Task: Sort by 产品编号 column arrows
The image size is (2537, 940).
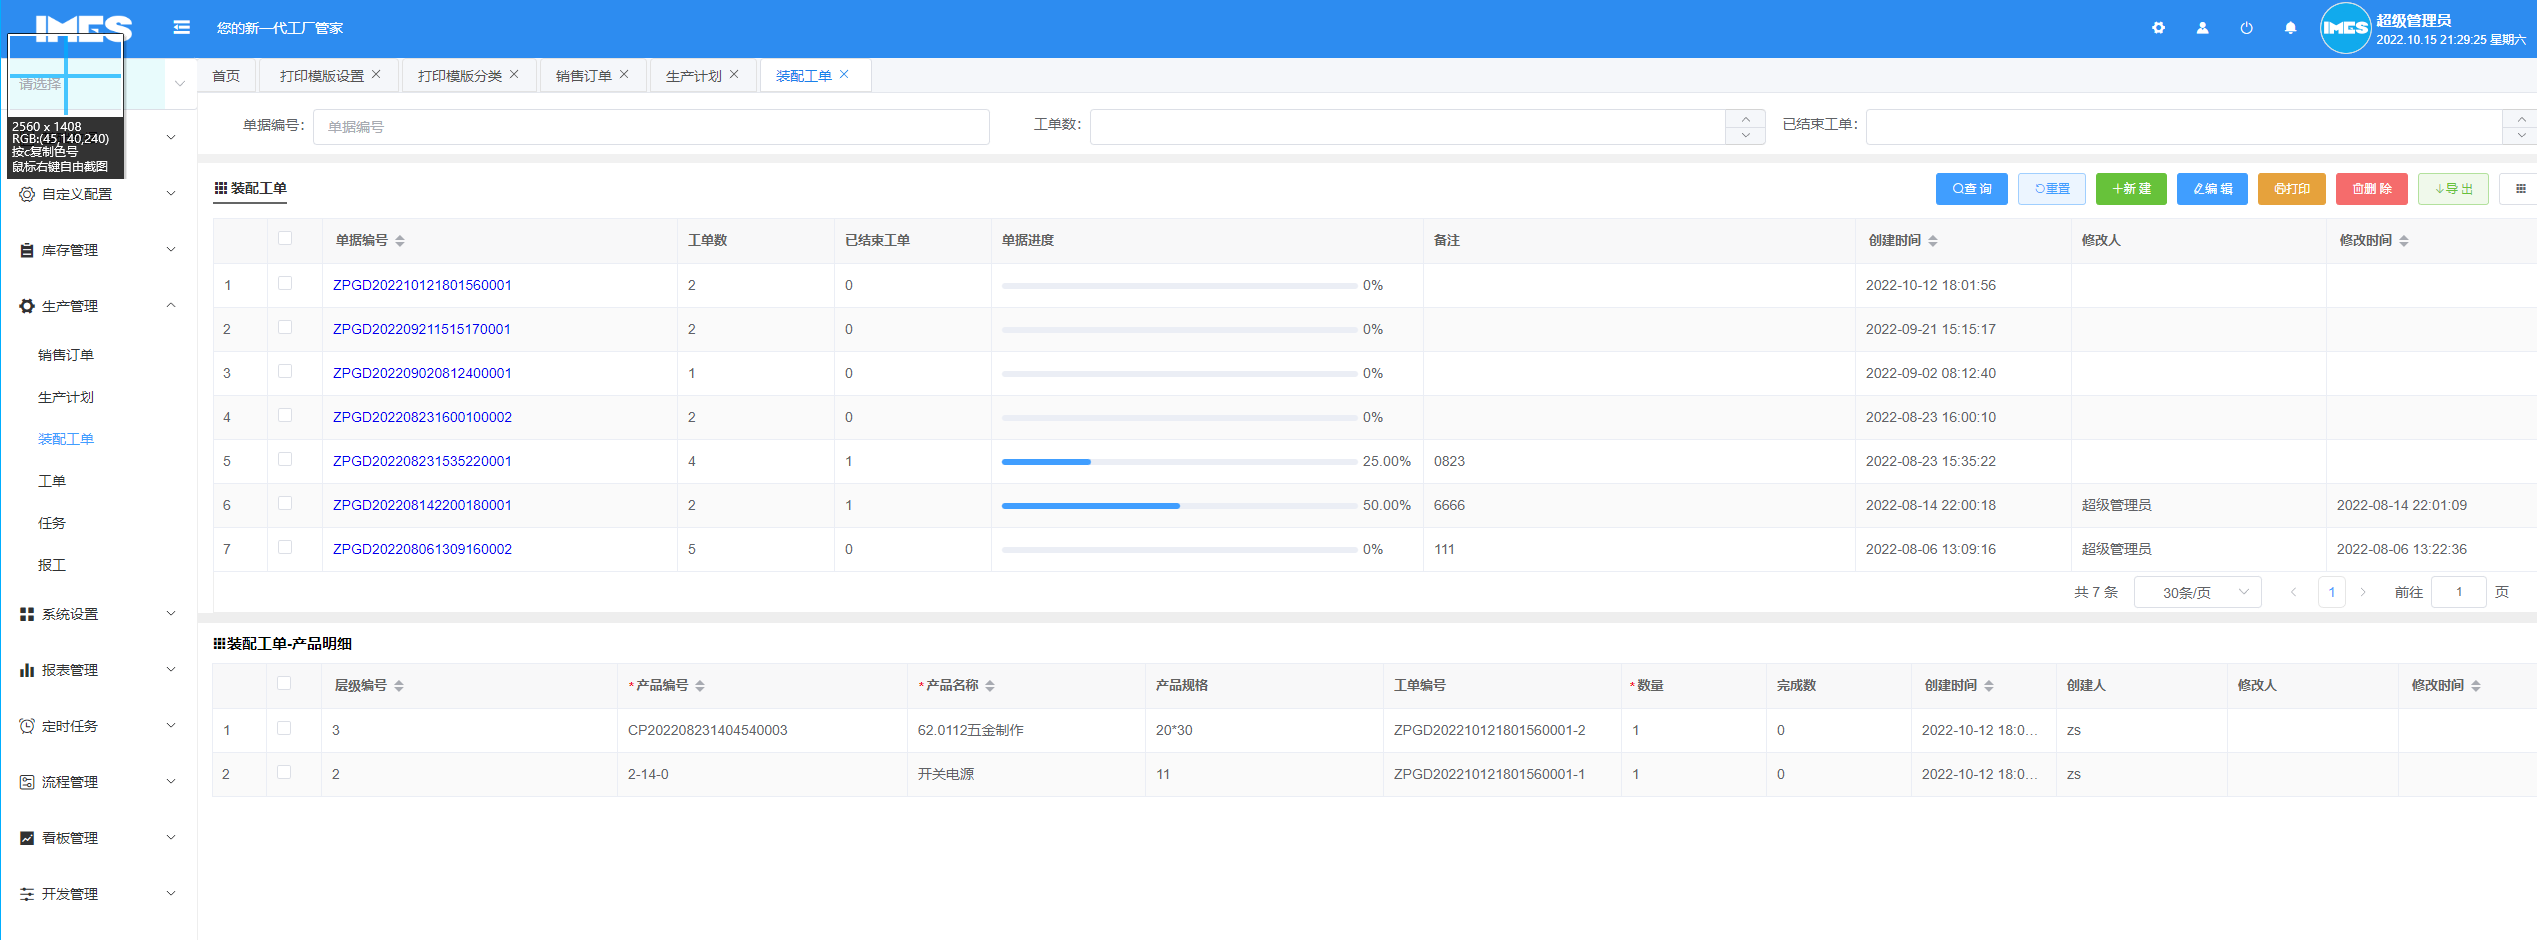Action: tap(700, 686)
